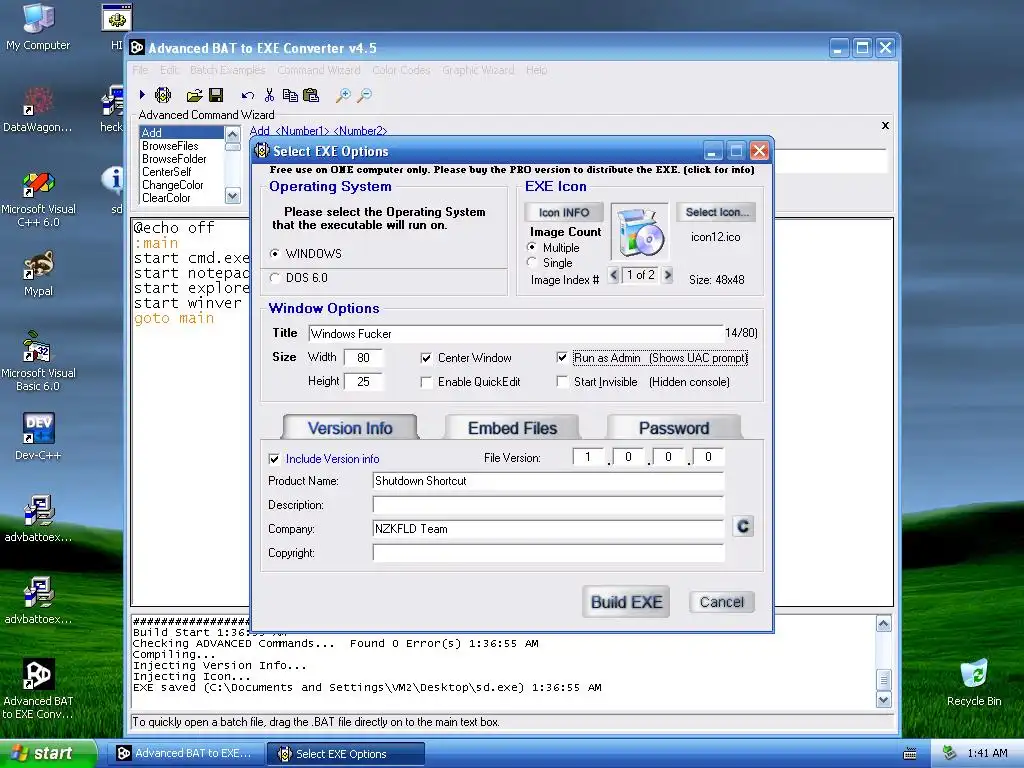Click the system tray network icon
The image size is (1024, 768).
point(950,753)
